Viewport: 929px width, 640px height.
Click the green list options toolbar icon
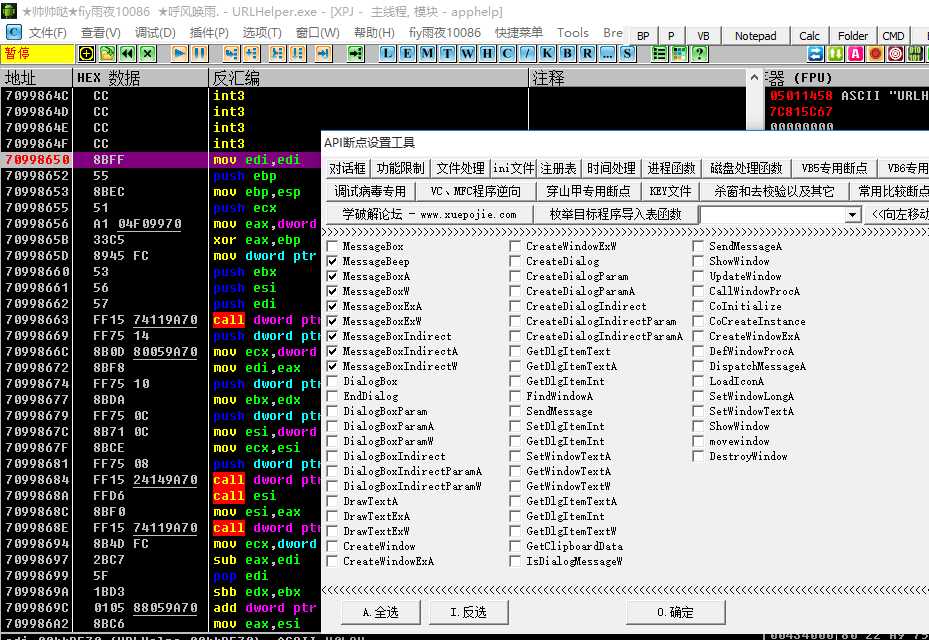659,54
